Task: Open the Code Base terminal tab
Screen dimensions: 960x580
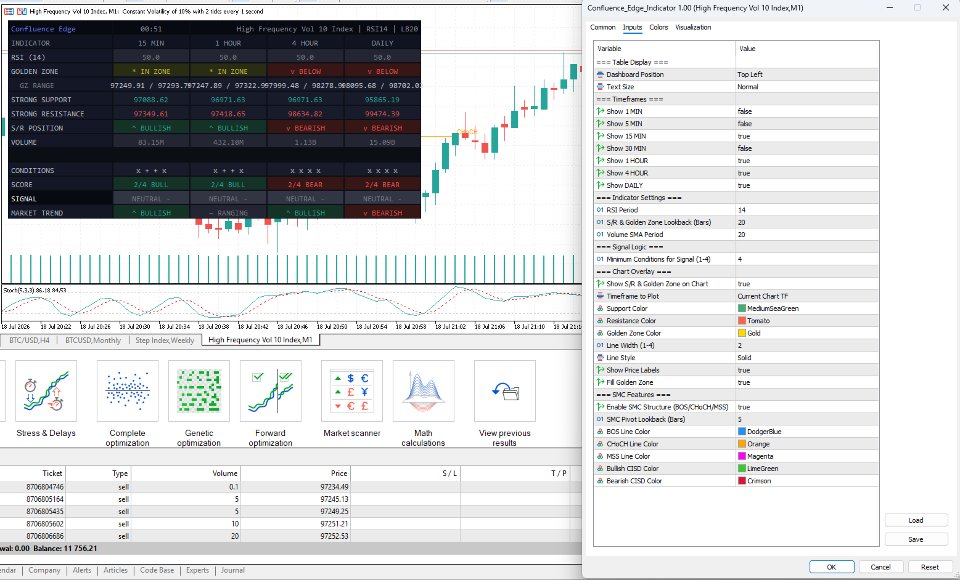Action: point(157,570)
